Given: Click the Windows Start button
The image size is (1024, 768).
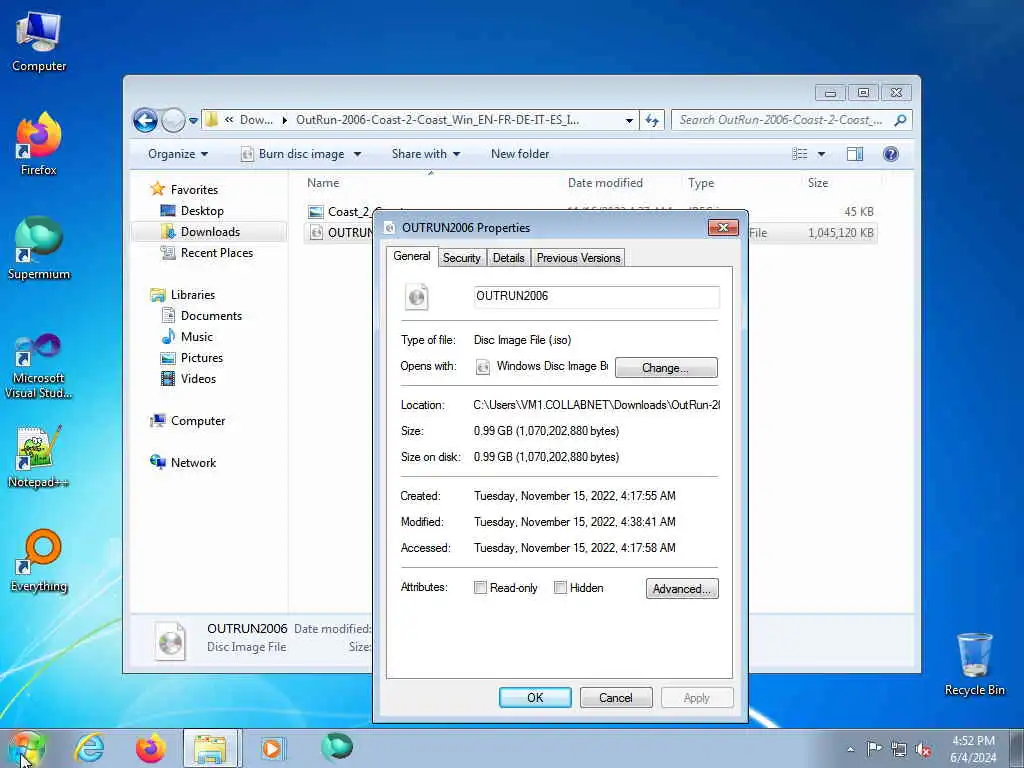Looking at the screenshot, I should point(26,748).
